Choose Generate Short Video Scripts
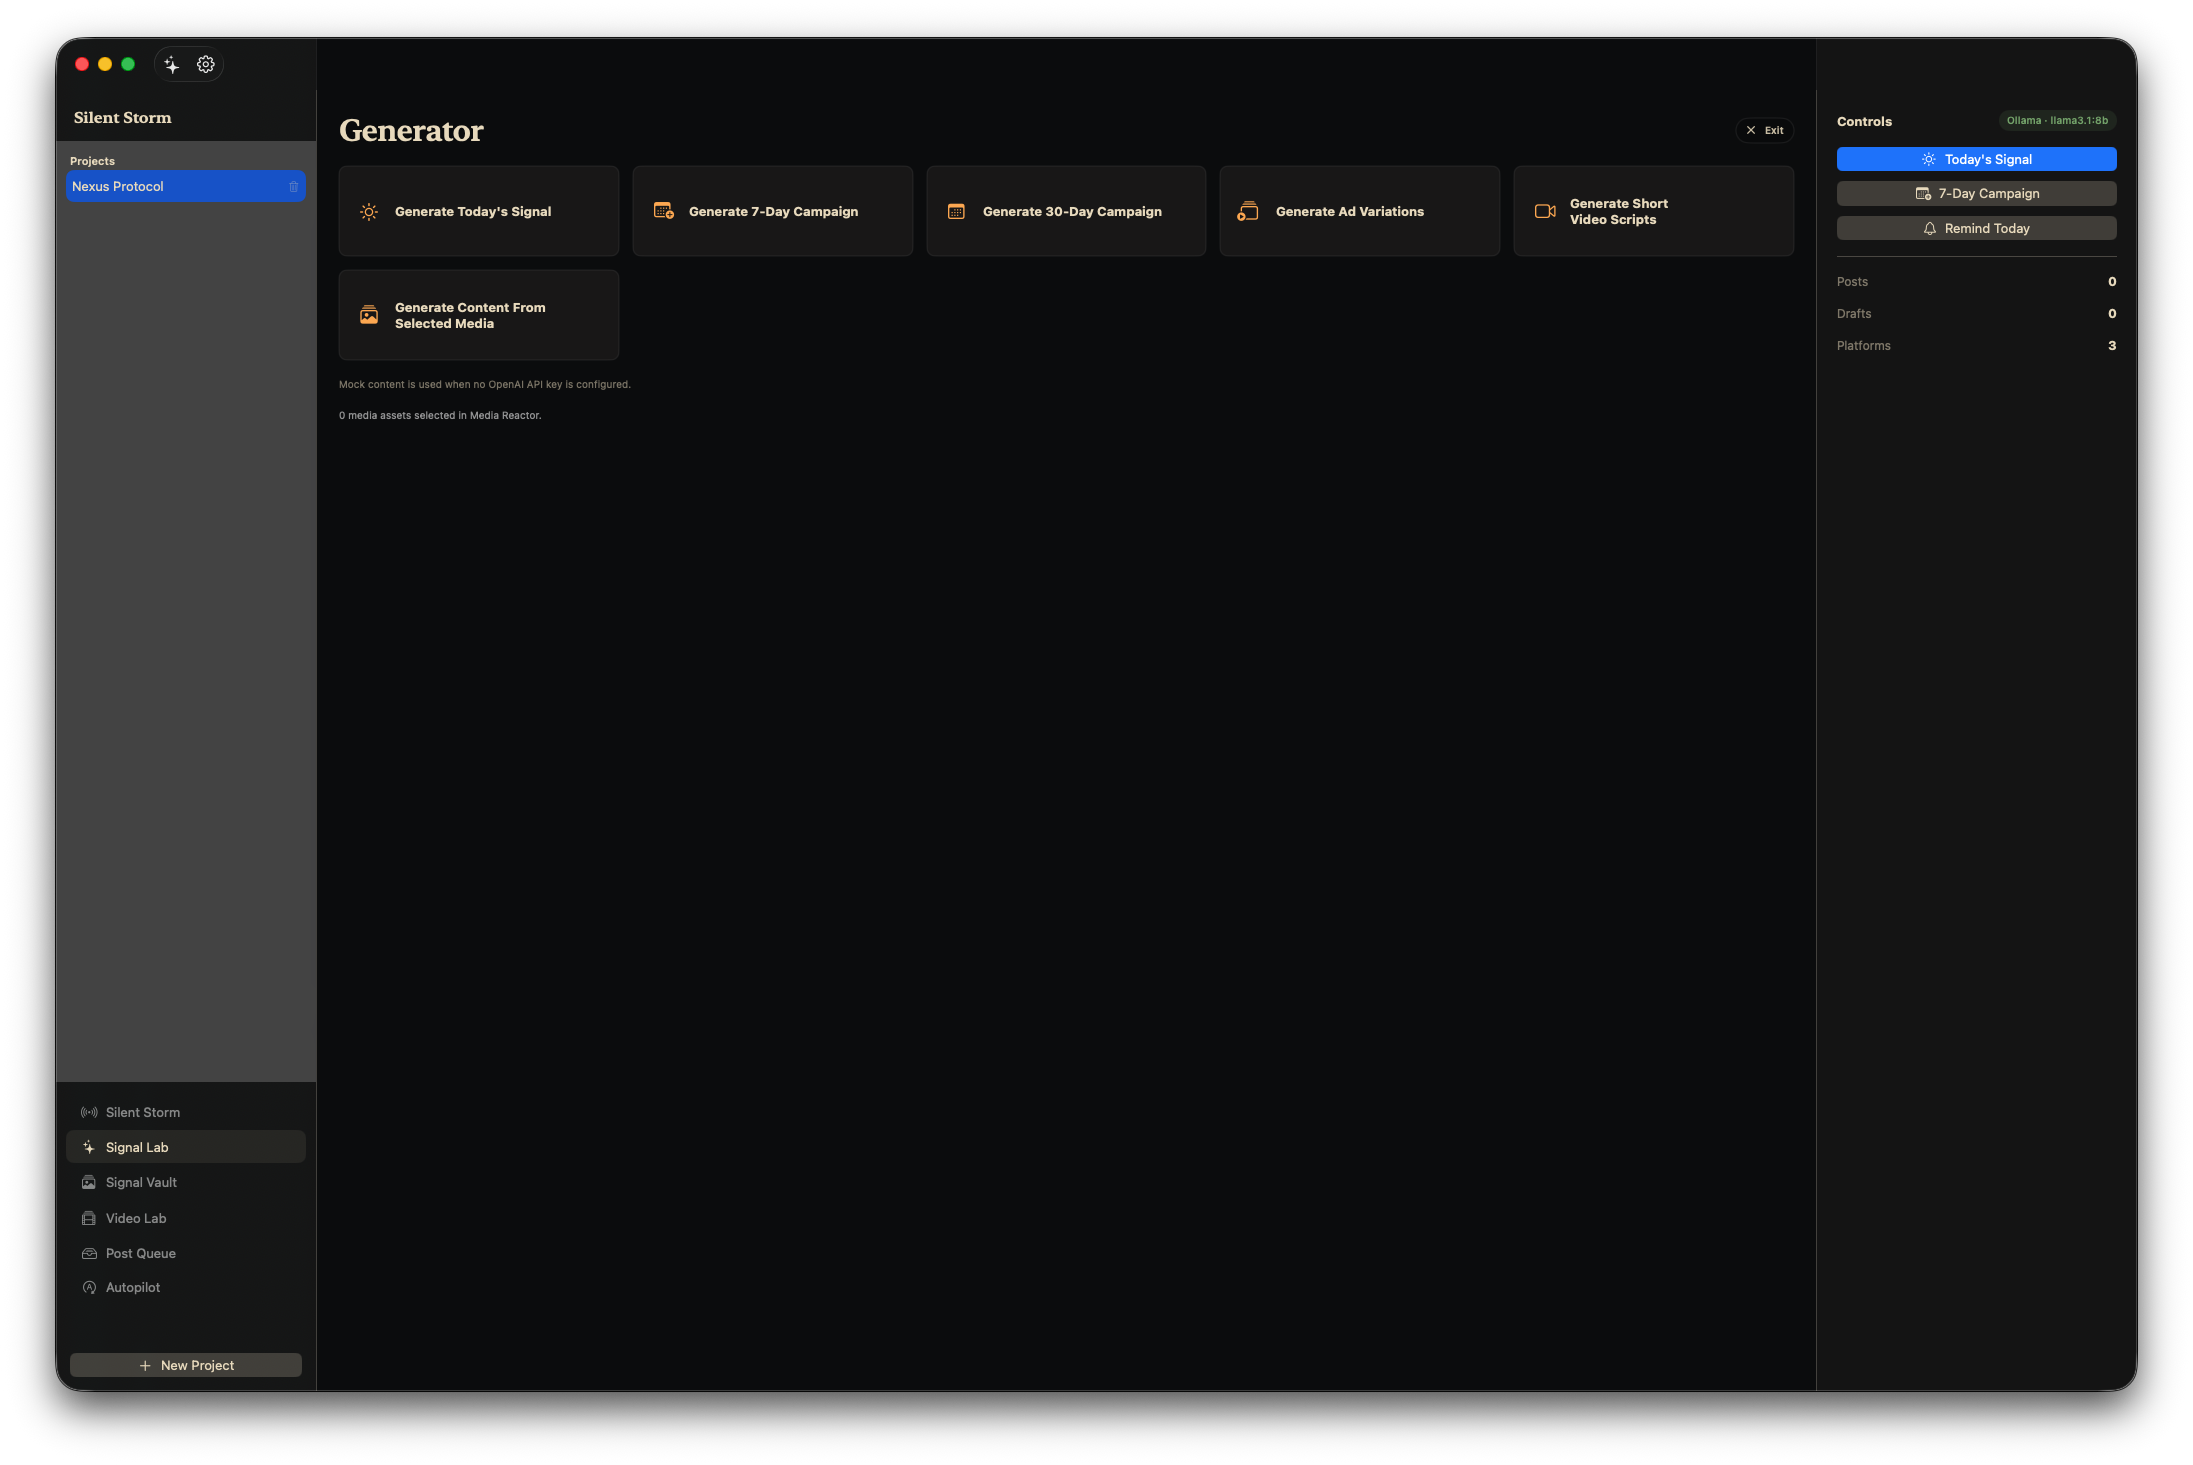The height and width of the screenshot is (1465, 2193). [1654, 211]
